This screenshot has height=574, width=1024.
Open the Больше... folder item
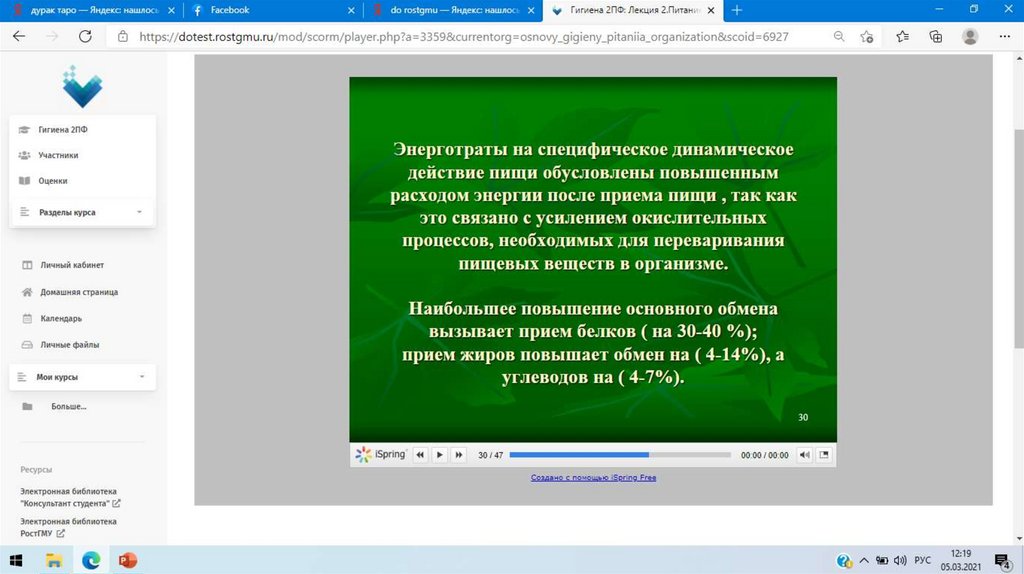point(69,406)
